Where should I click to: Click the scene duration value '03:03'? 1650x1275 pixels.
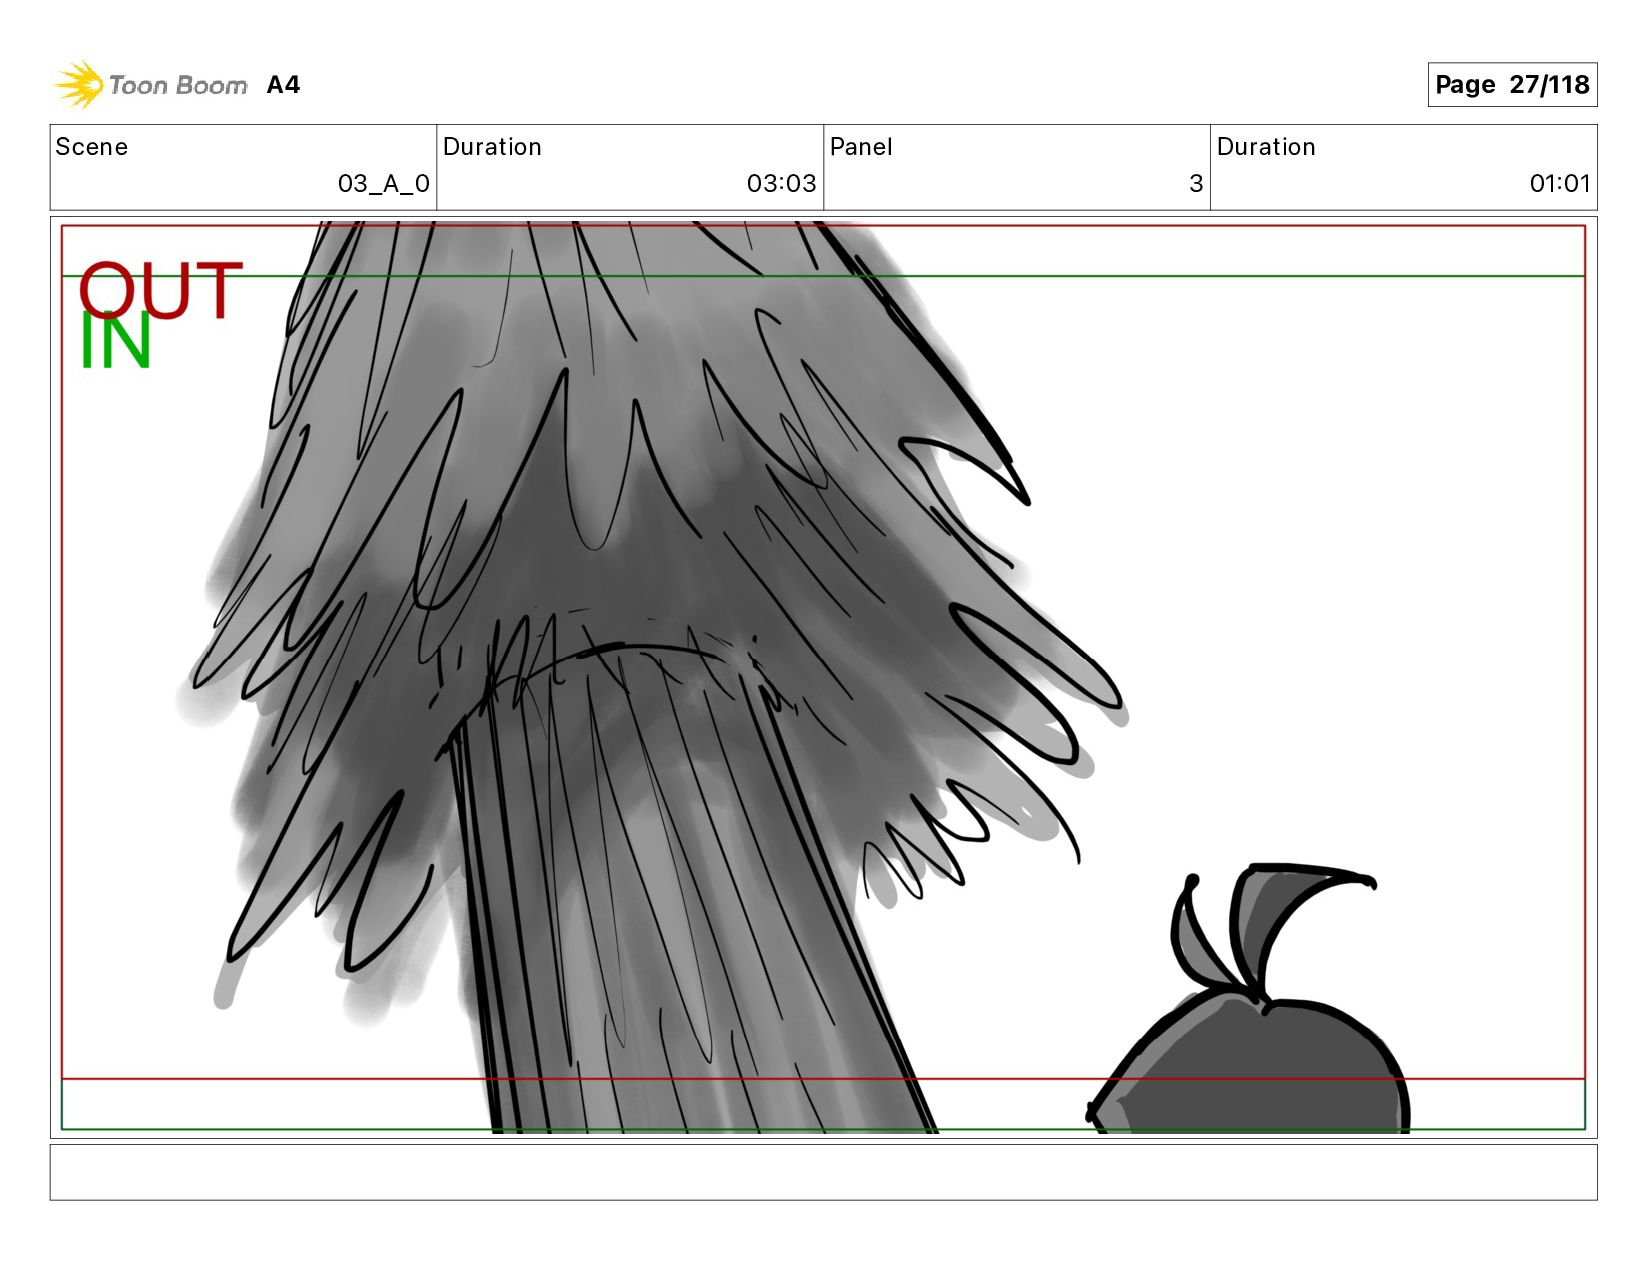coord(781,184)
